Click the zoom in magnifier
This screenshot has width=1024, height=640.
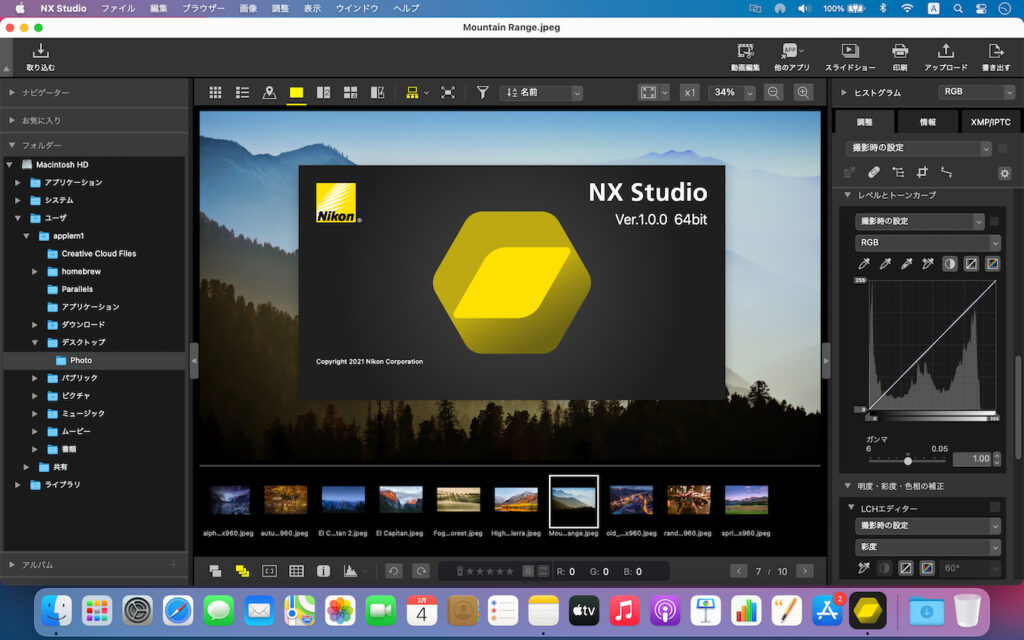coord(803,92)
